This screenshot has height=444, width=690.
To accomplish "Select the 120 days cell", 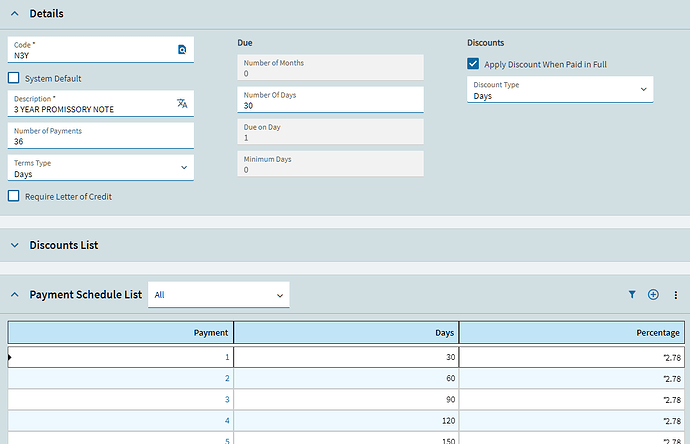I will 346,421.
